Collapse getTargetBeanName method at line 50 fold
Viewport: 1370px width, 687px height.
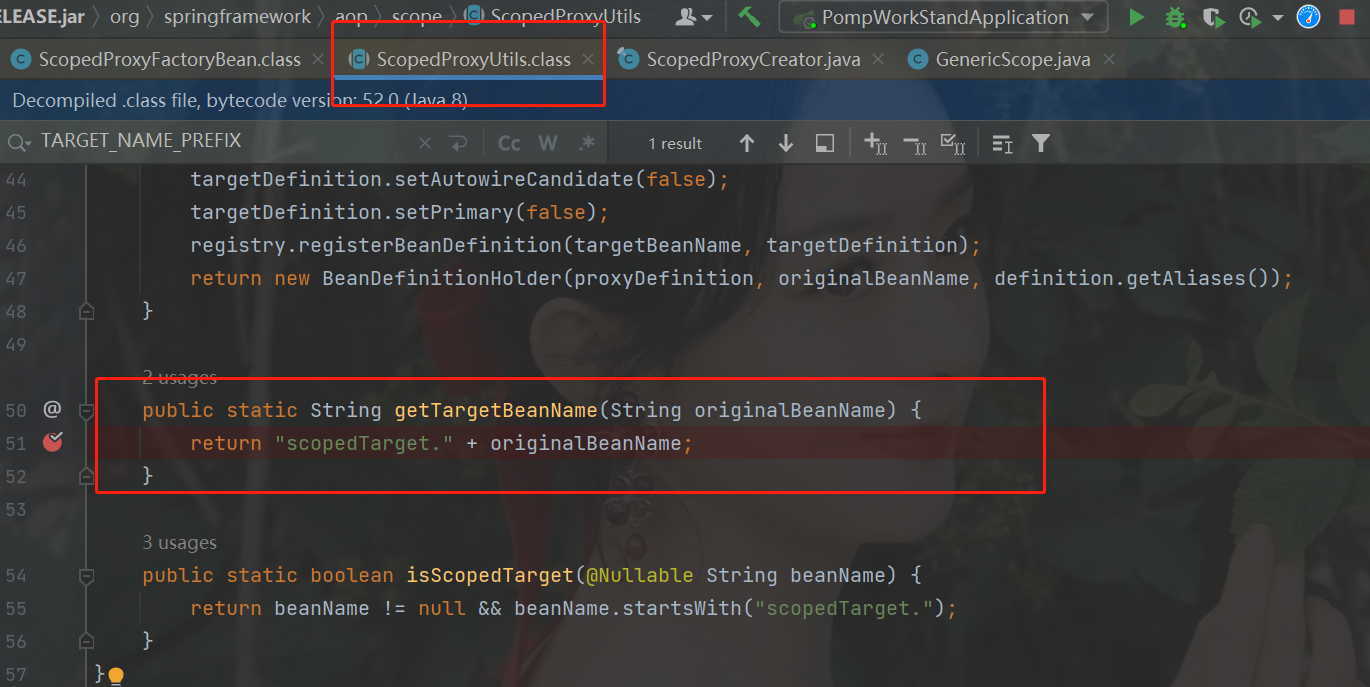point(87,410)
